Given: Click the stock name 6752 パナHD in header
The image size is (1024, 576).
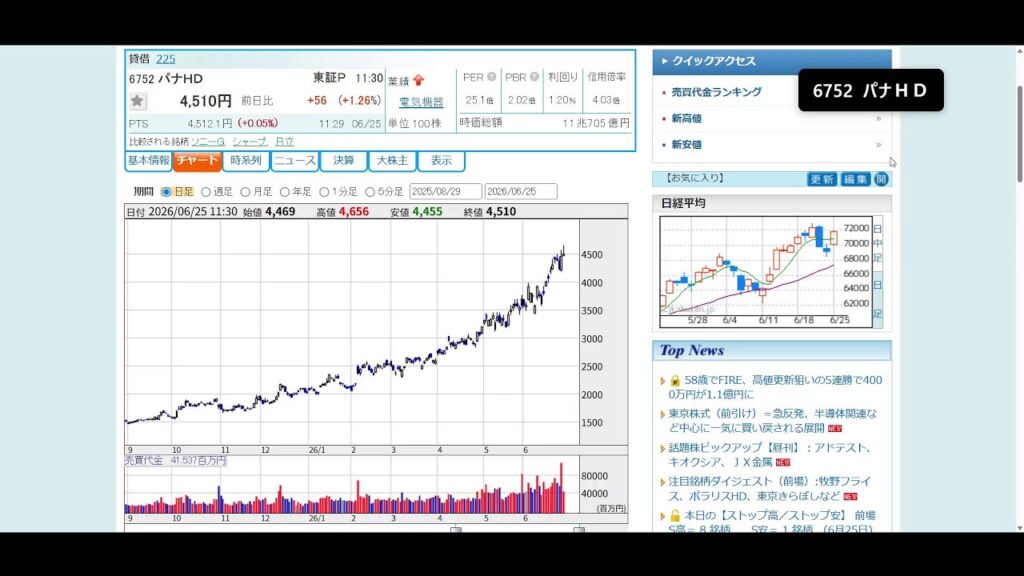Looking at the screenshot, I should pos(166,79).
